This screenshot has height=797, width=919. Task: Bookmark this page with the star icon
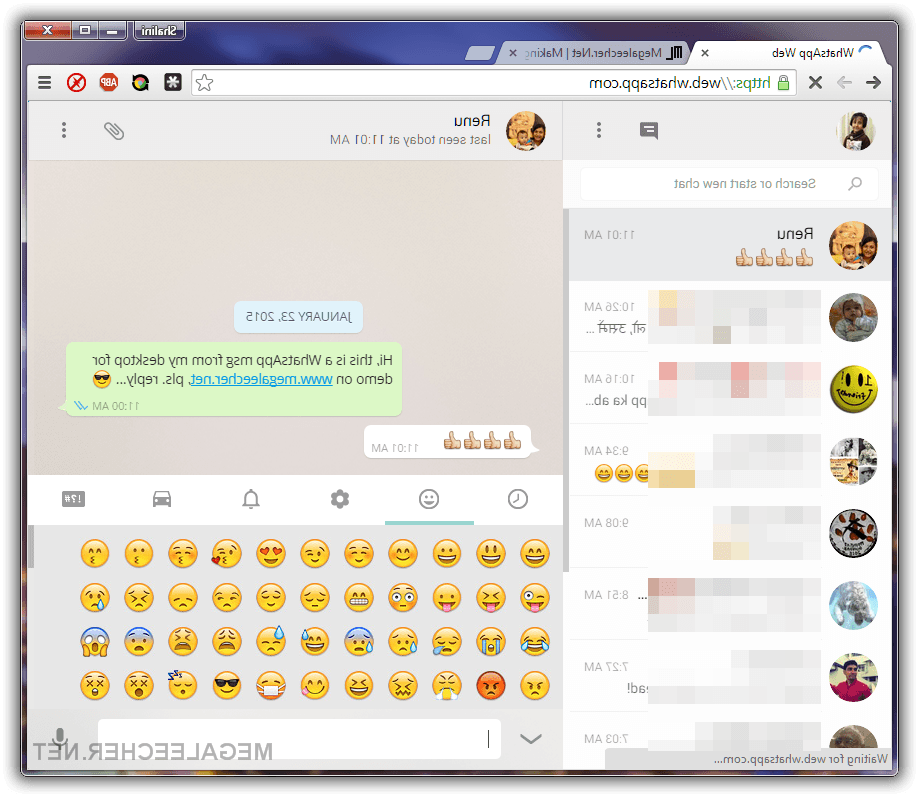point(204,83)
